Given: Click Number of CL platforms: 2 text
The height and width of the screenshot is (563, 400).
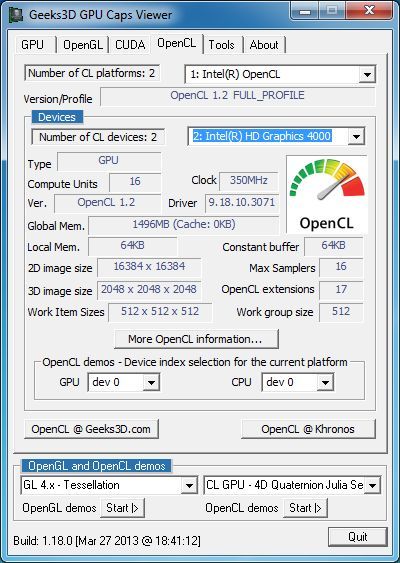Looking at the screenshot, I should [92, 73].
